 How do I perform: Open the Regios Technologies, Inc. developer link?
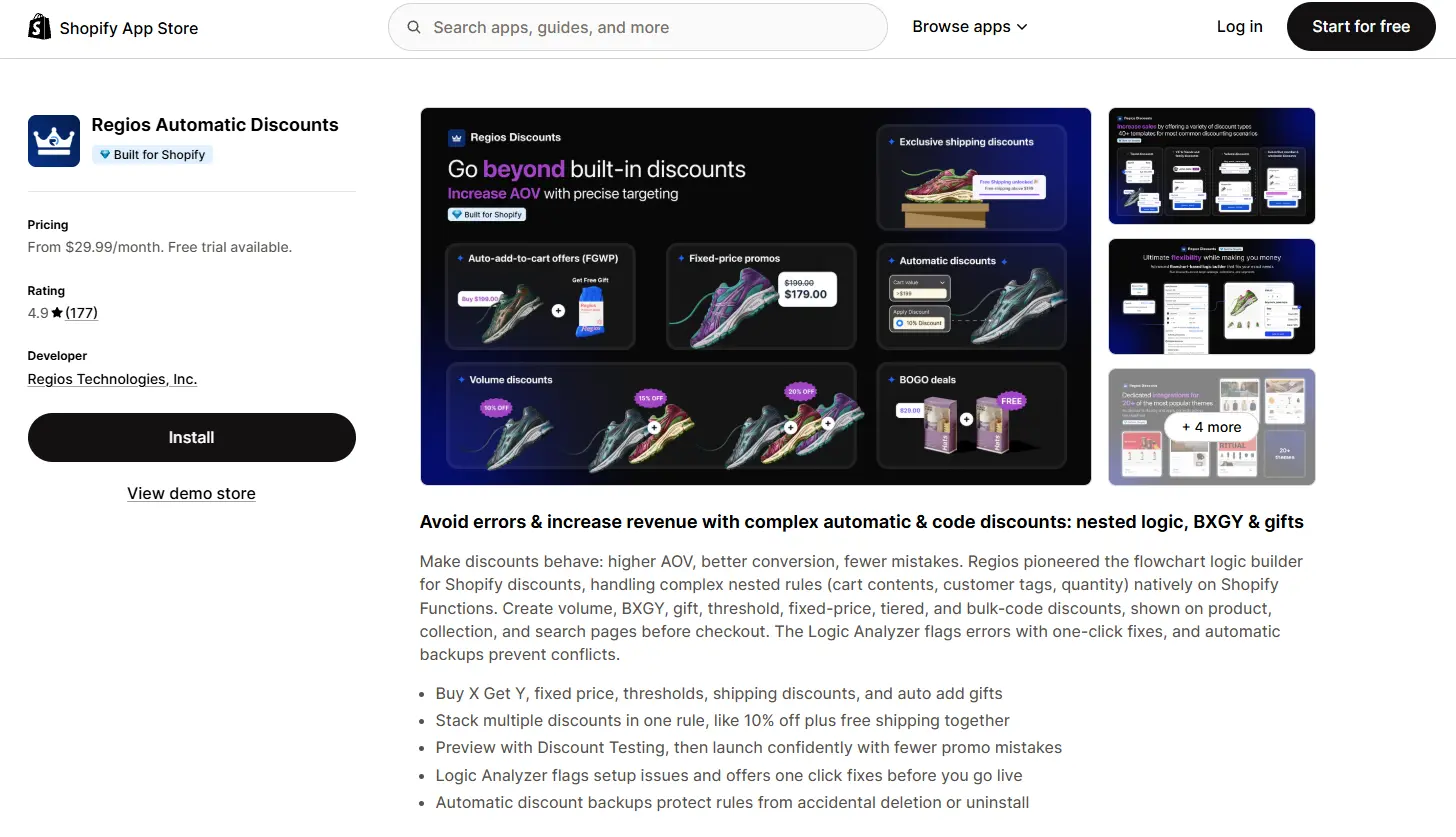pyautogui.click(x=112, y=379)
